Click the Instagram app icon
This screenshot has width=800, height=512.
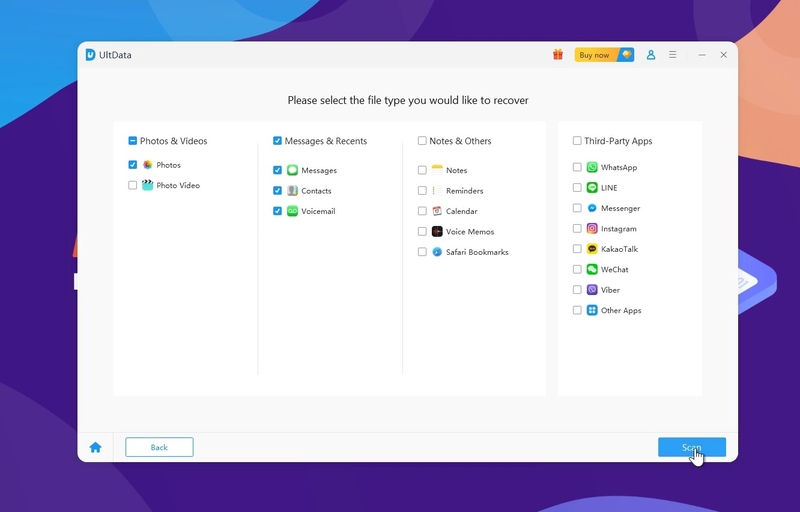tap(592, 229)
